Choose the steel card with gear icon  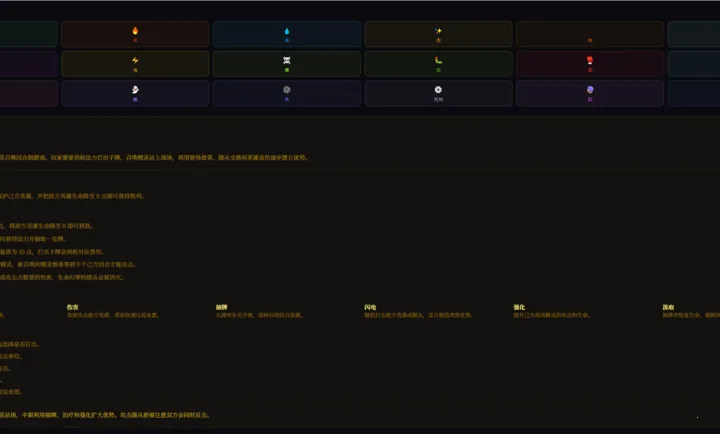(438, 93)
